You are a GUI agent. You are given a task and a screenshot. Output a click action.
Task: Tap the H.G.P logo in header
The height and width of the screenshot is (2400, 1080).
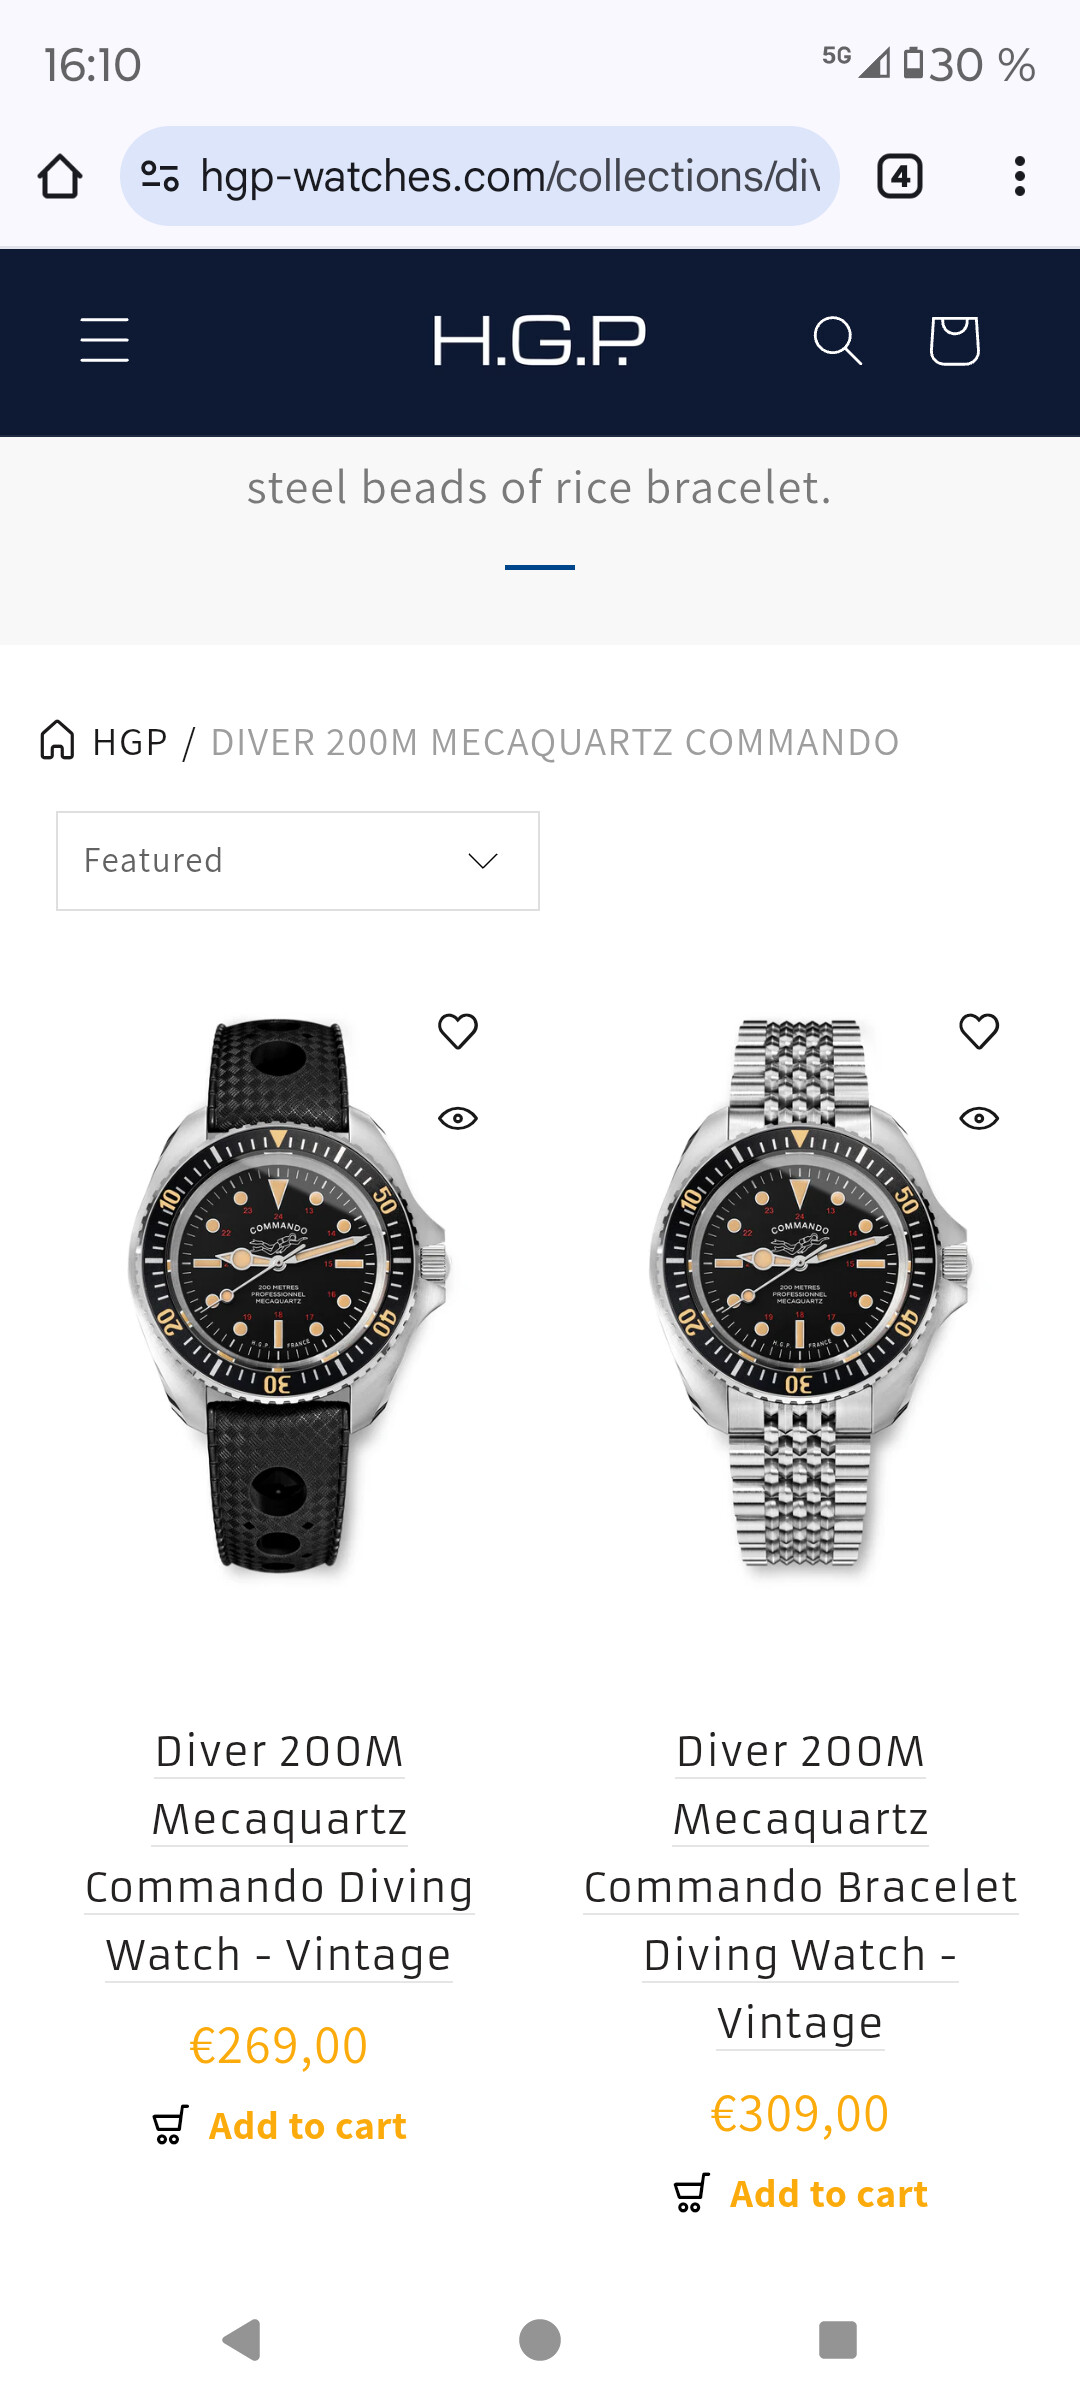[x=540, y=341]
